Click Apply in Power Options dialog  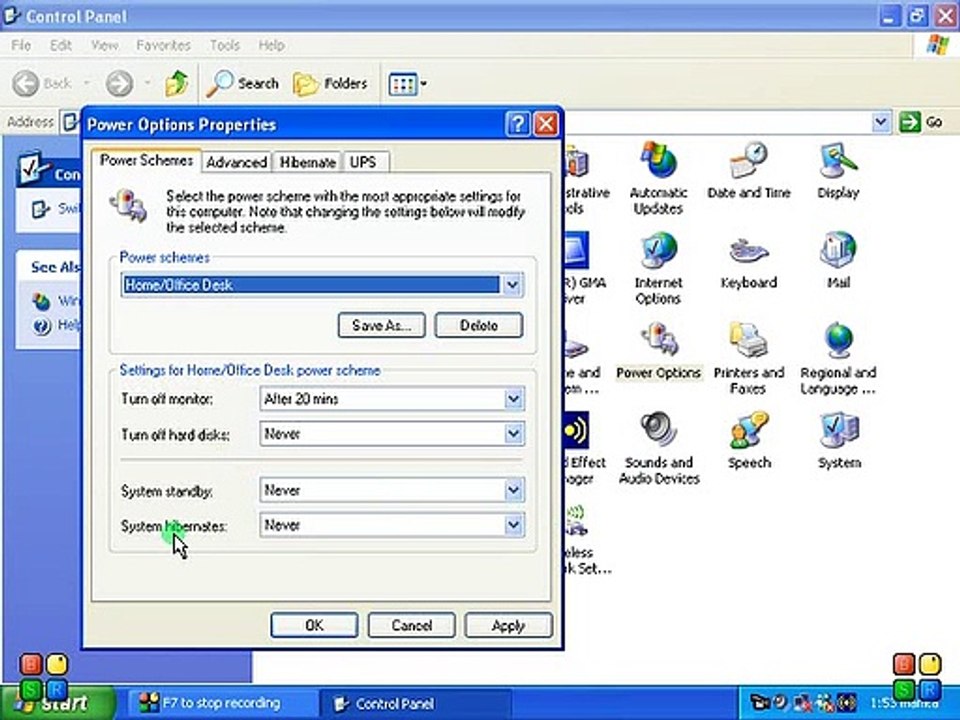pos(508,625)
